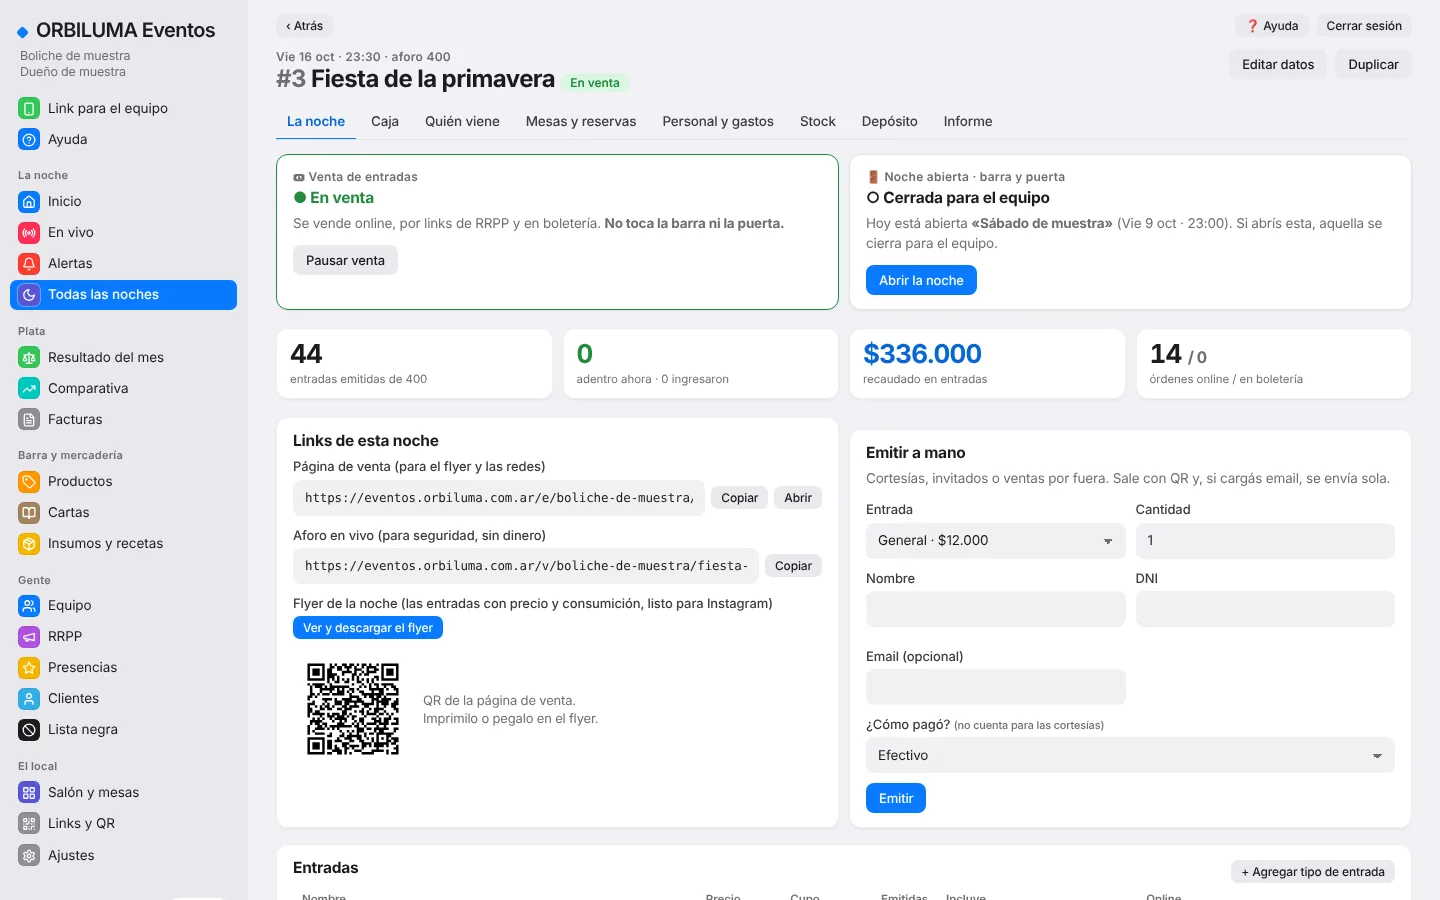The image size is (1440, 900).
Task: Click the En vivo broadcast icon
Action: pos(29,232)
